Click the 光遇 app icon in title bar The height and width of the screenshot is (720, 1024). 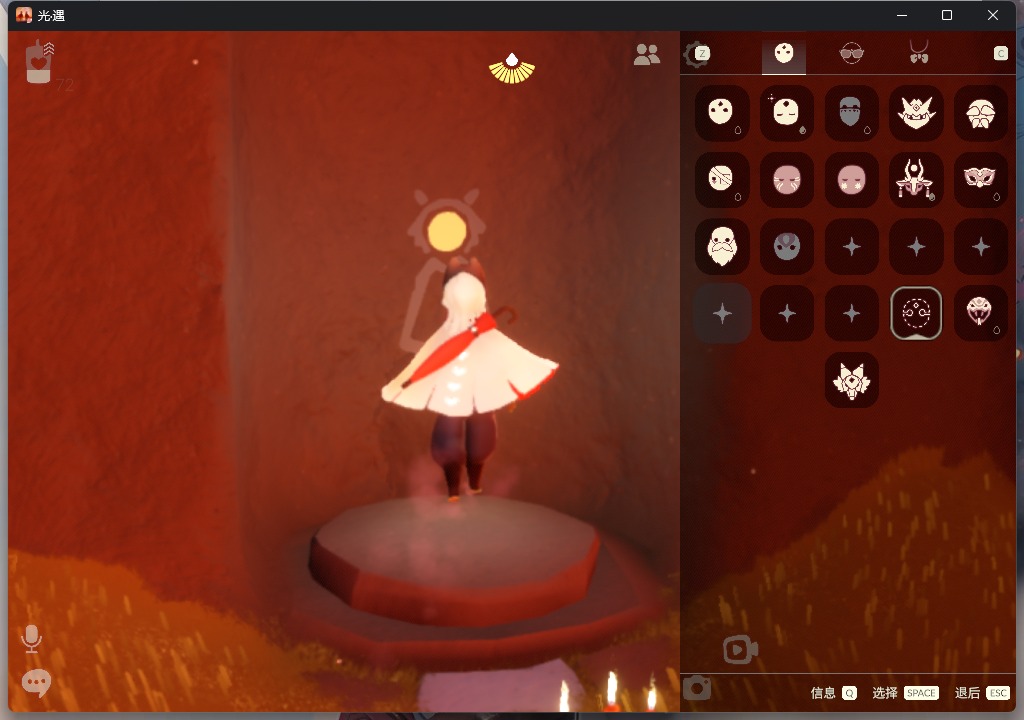point(24,15)
